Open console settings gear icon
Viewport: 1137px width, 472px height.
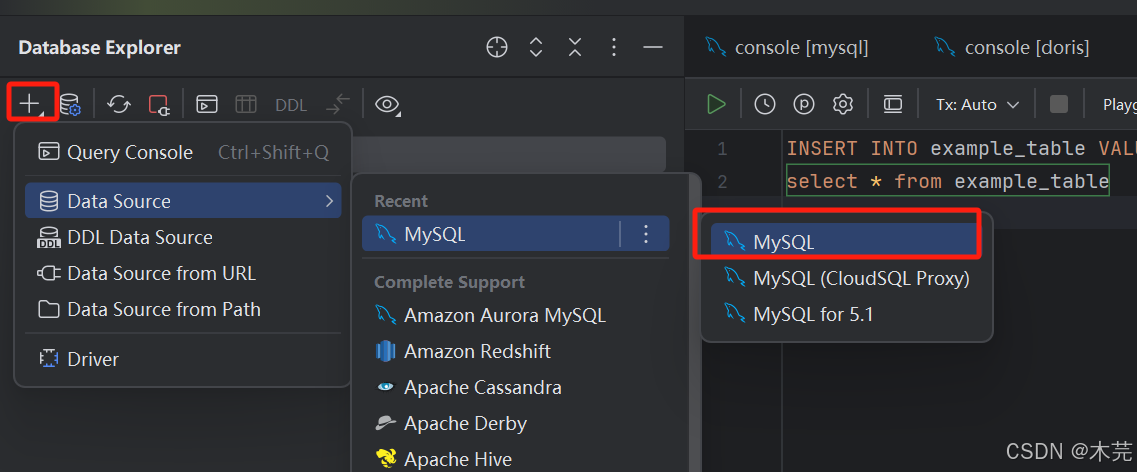pyautogui.click(x=843, y=104)
